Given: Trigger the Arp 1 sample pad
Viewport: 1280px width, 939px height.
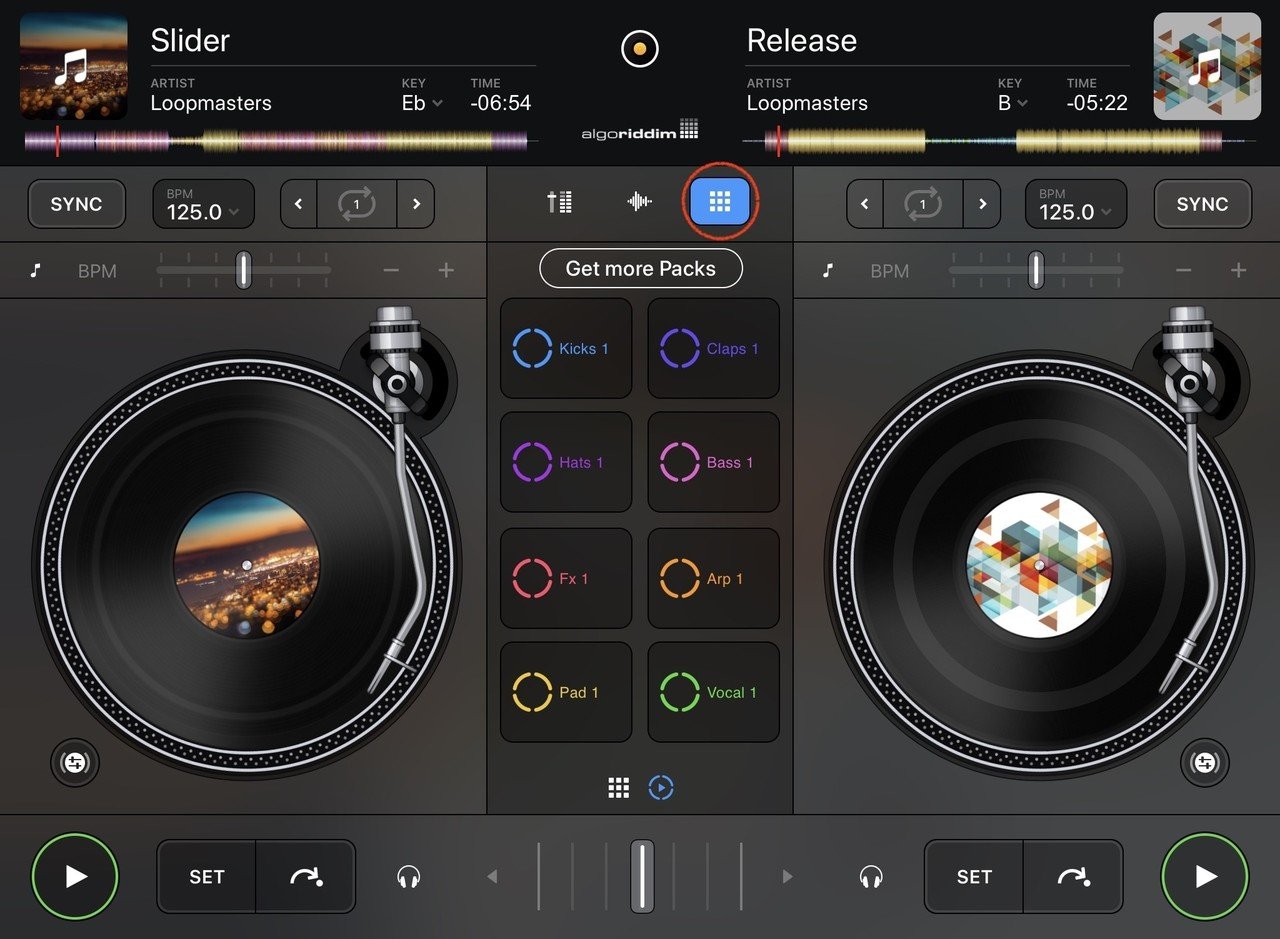Looking at the screenshot, I should (713, 578).
